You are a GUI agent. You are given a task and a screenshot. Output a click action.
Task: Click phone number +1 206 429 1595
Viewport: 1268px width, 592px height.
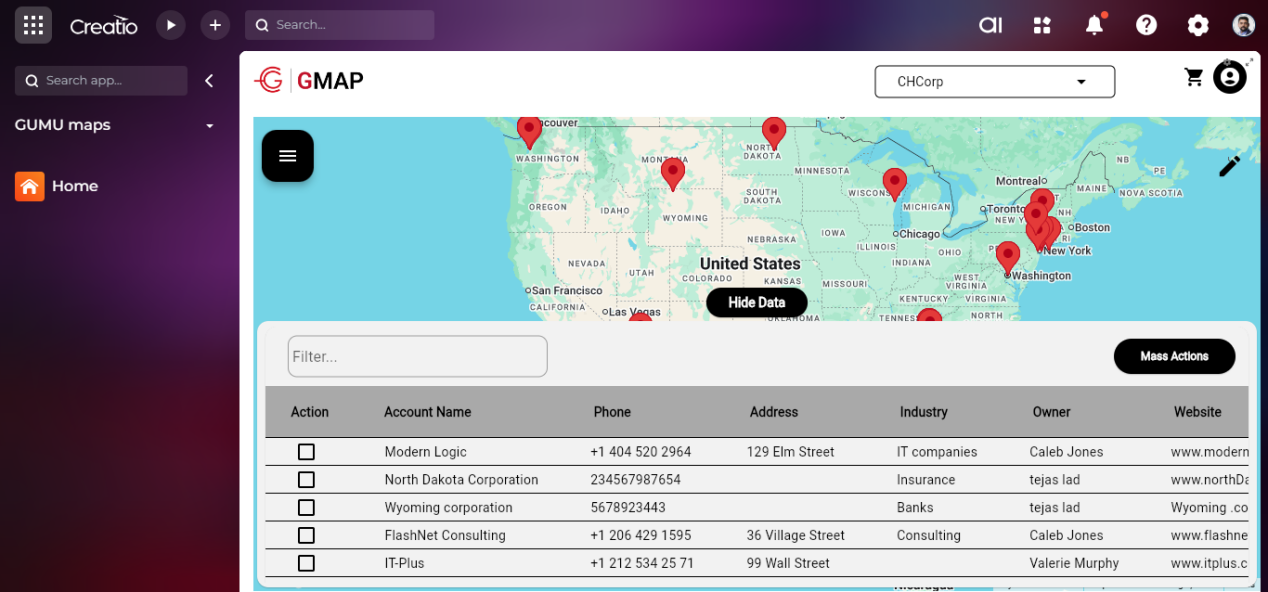tap(641, 535)
